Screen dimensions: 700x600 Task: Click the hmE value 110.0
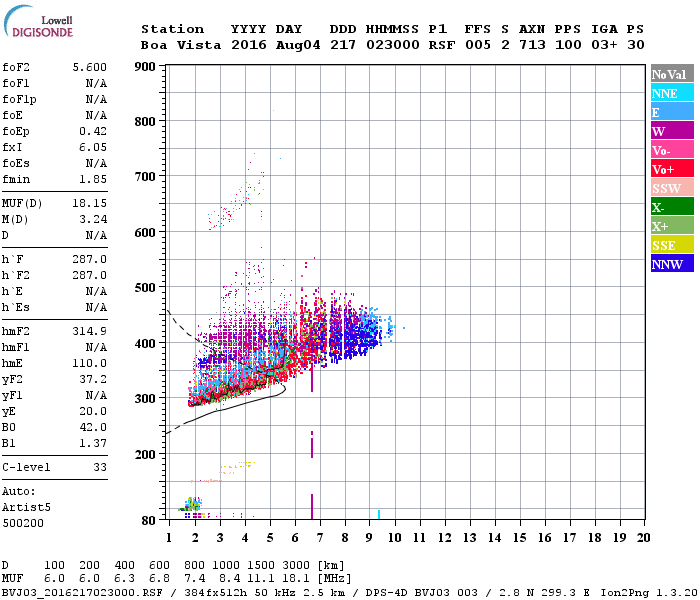90,363
